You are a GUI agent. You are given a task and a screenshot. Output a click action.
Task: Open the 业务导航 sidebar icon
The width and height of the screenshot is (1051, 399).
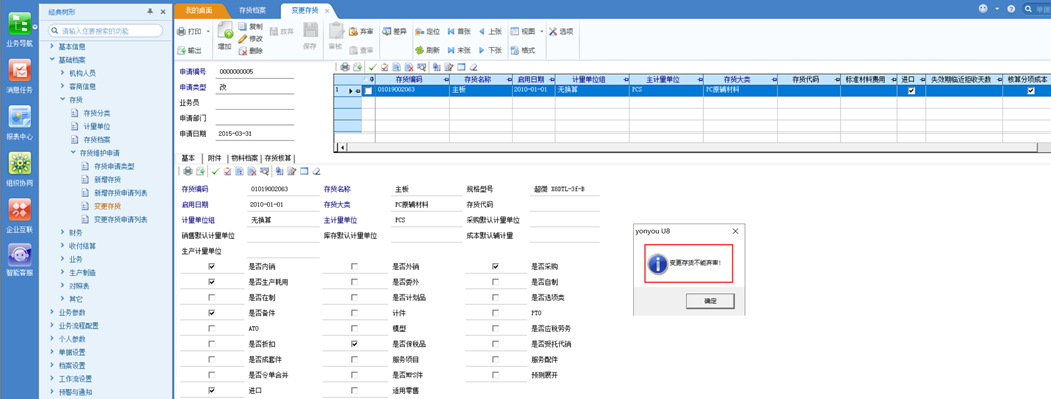tap(19, 24)
